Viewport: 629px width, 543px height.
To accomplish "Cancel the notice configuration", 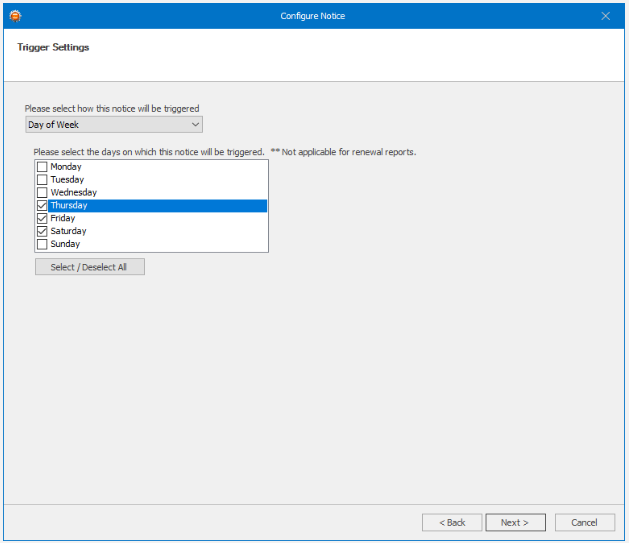I will pyautogui.click(x=585, y=523).
